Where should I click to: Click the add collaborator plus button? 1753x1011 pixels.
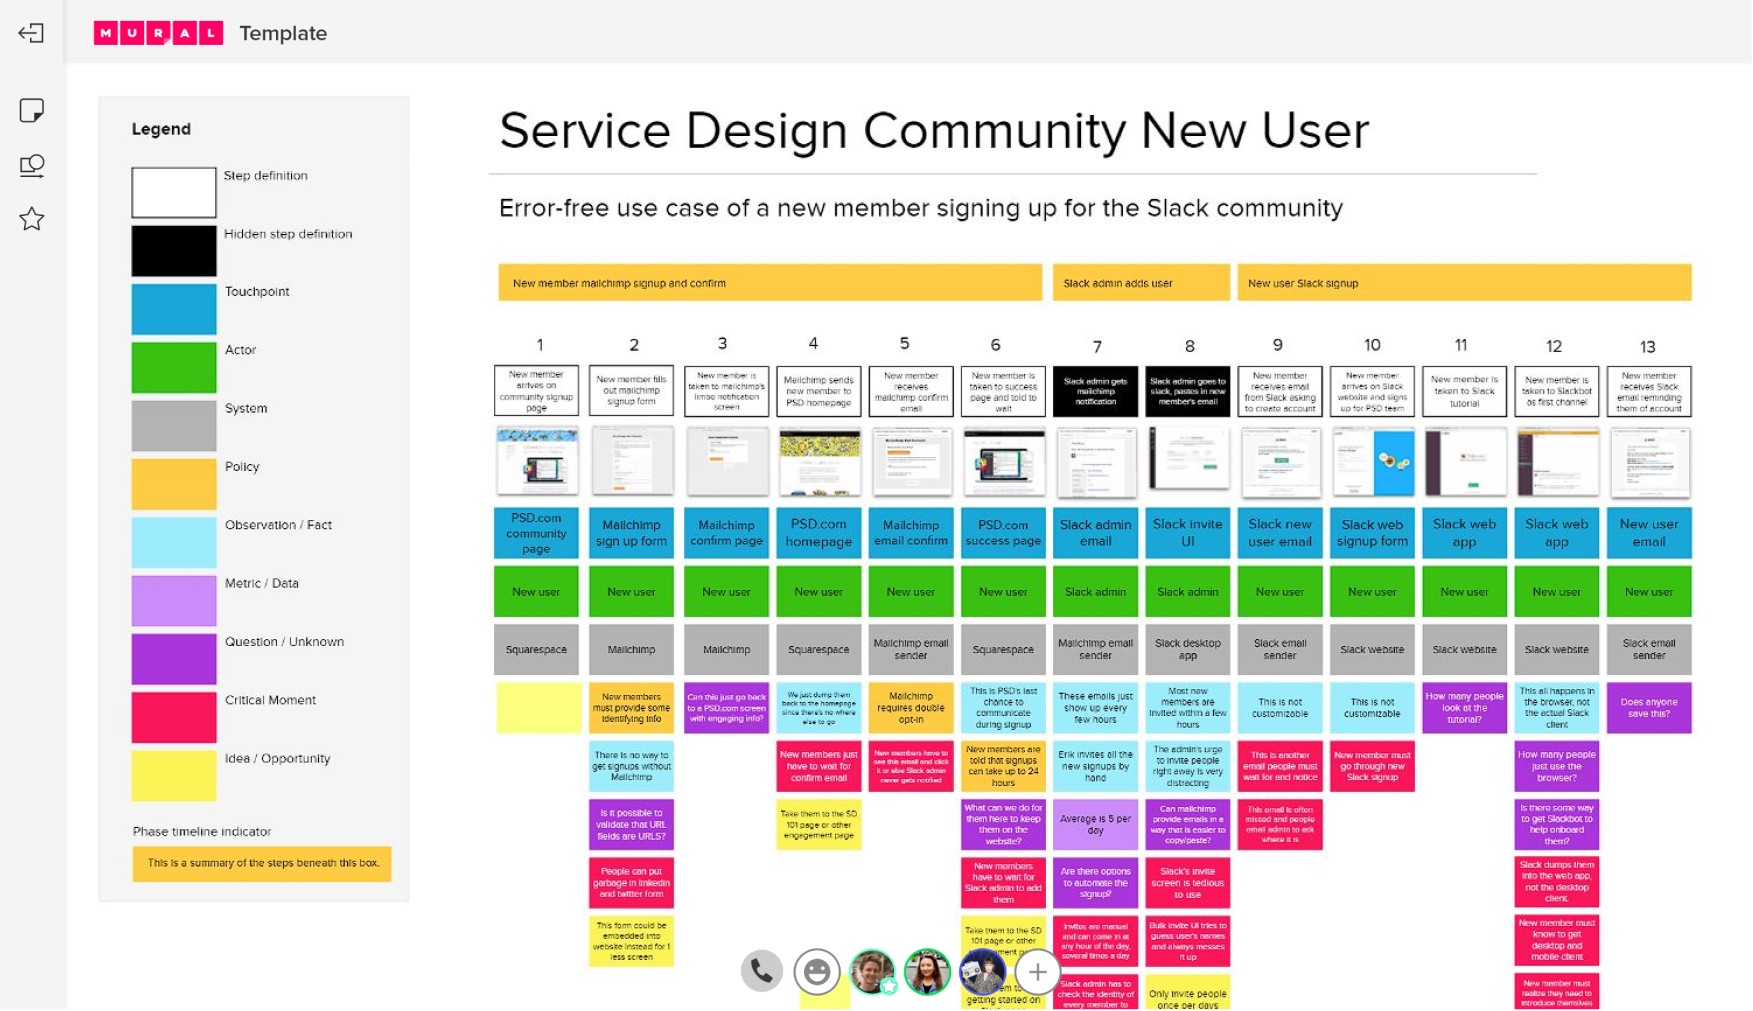click(x=1037, y=971)
